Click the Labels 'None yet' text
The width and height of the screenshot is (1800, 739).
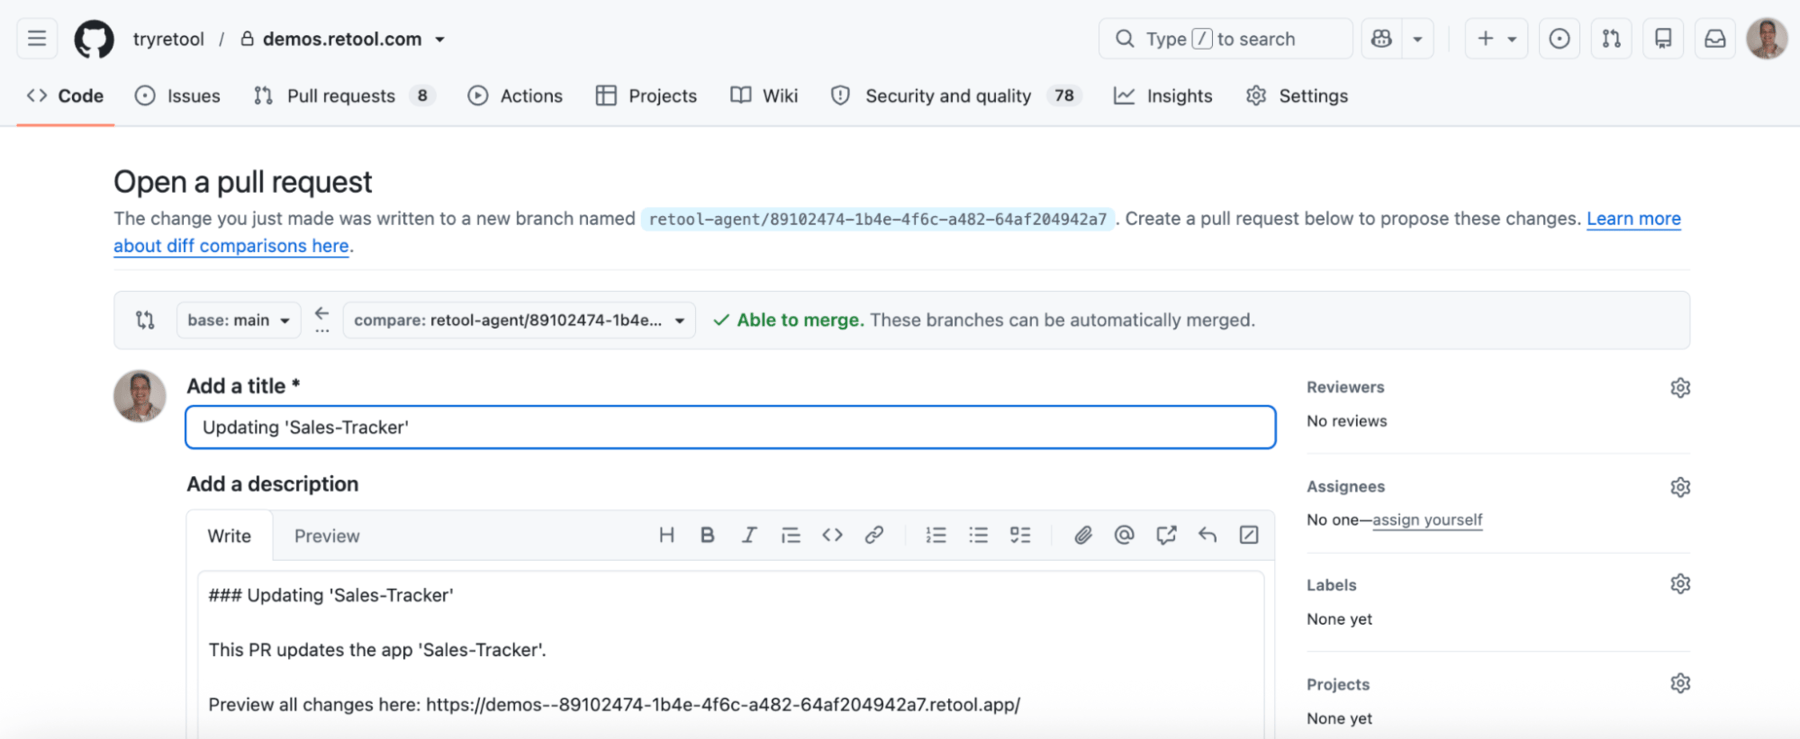coord(1339,619)
